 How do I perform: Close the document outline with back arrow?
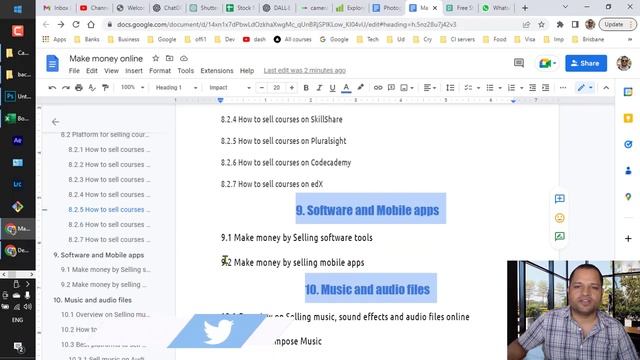coord(56,122)
